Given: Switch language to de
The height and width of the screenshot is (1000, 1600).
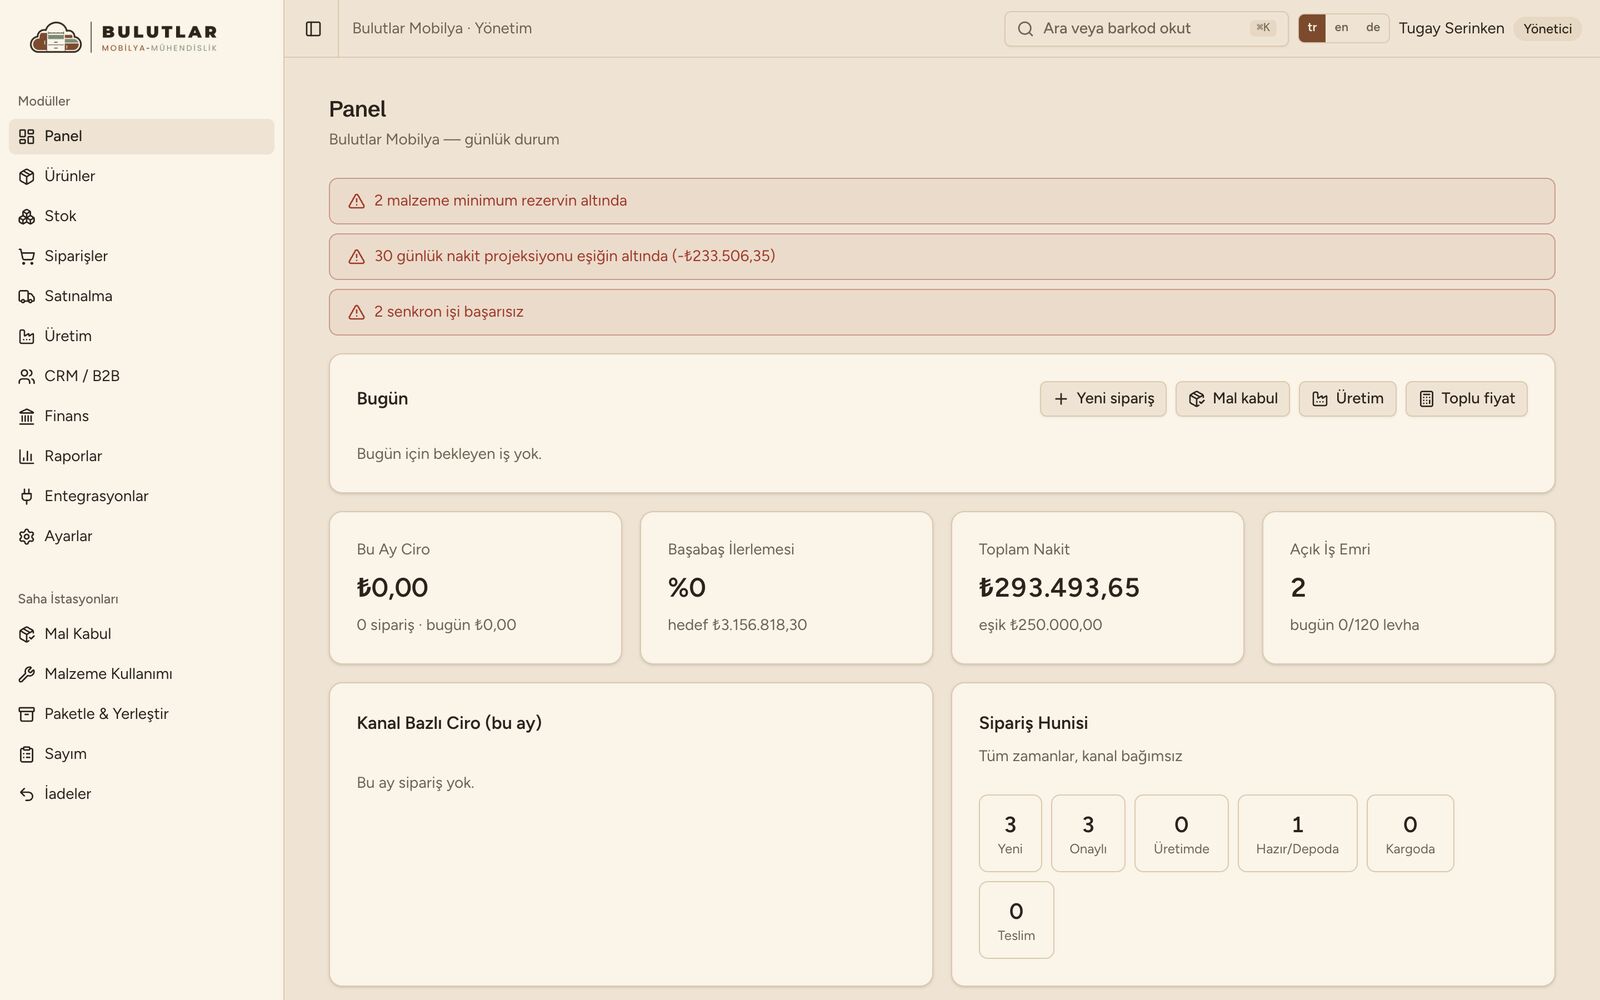Looking at the screenshot, I should click(1373, 28).
